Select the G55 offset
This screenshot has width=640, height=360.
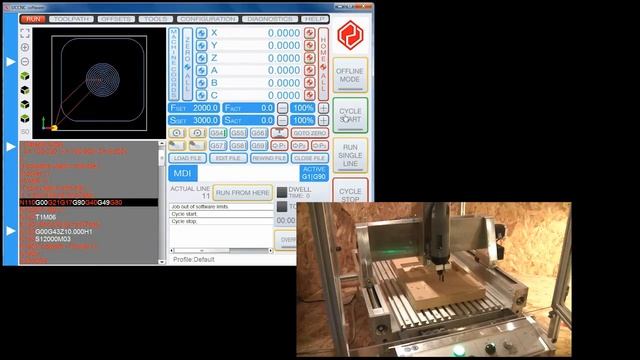[x=238, y=133]
